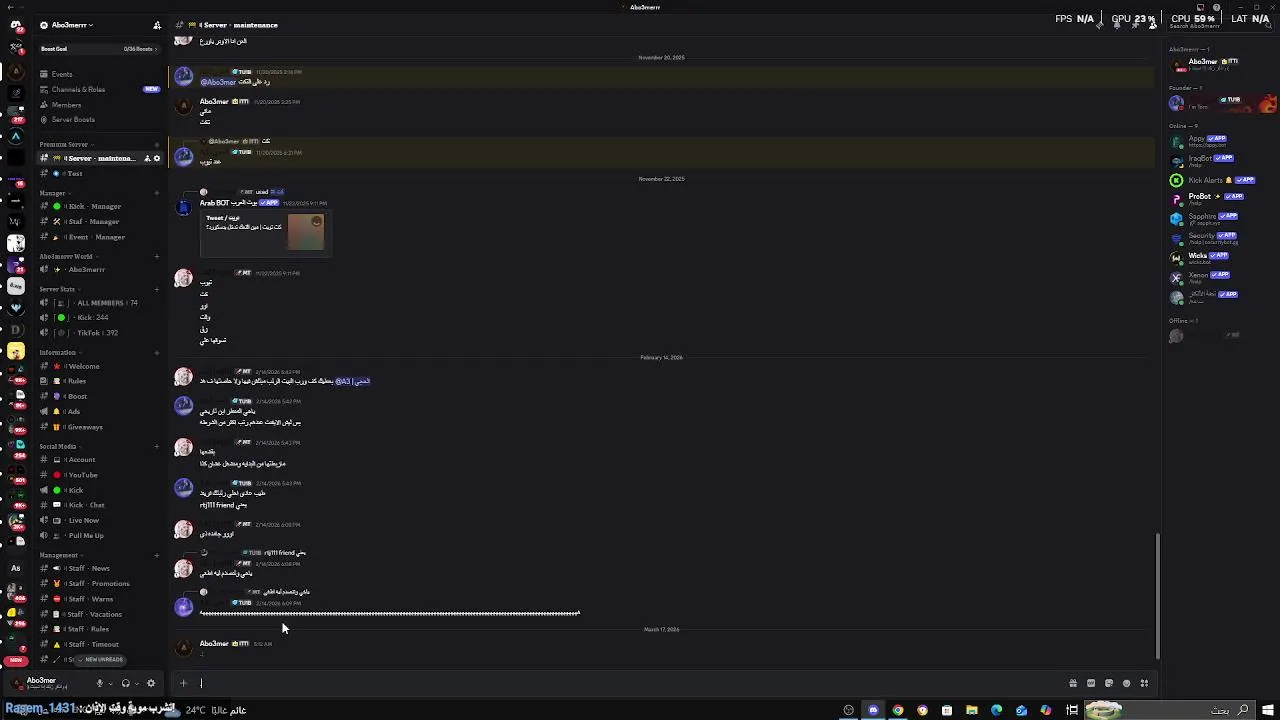The width and height of the screenshot is (1280, 720).
Task: Jump to NEW UNREADS pill
Action: pos(101,660)
